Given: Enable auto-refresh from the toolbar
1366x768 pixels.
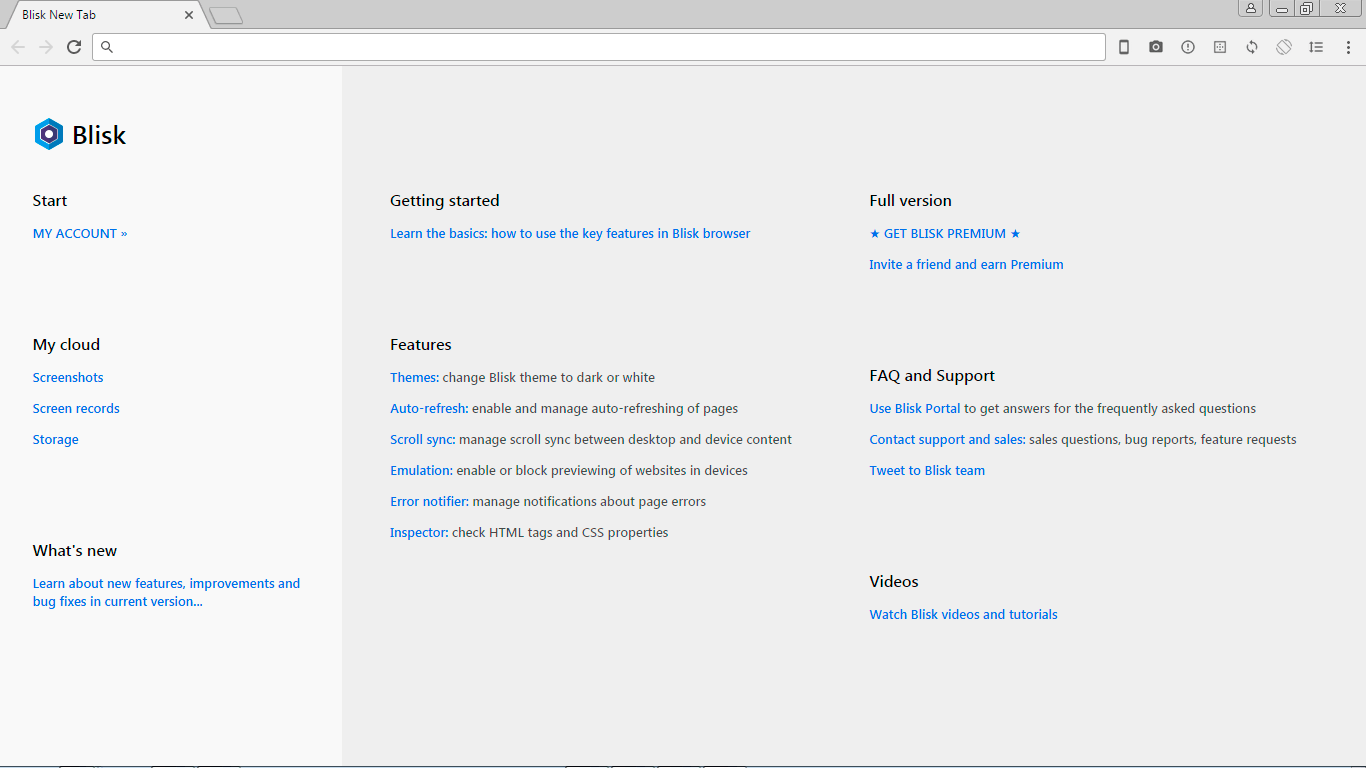Looking at the screenshot, I should click(x=1252, y=46).
